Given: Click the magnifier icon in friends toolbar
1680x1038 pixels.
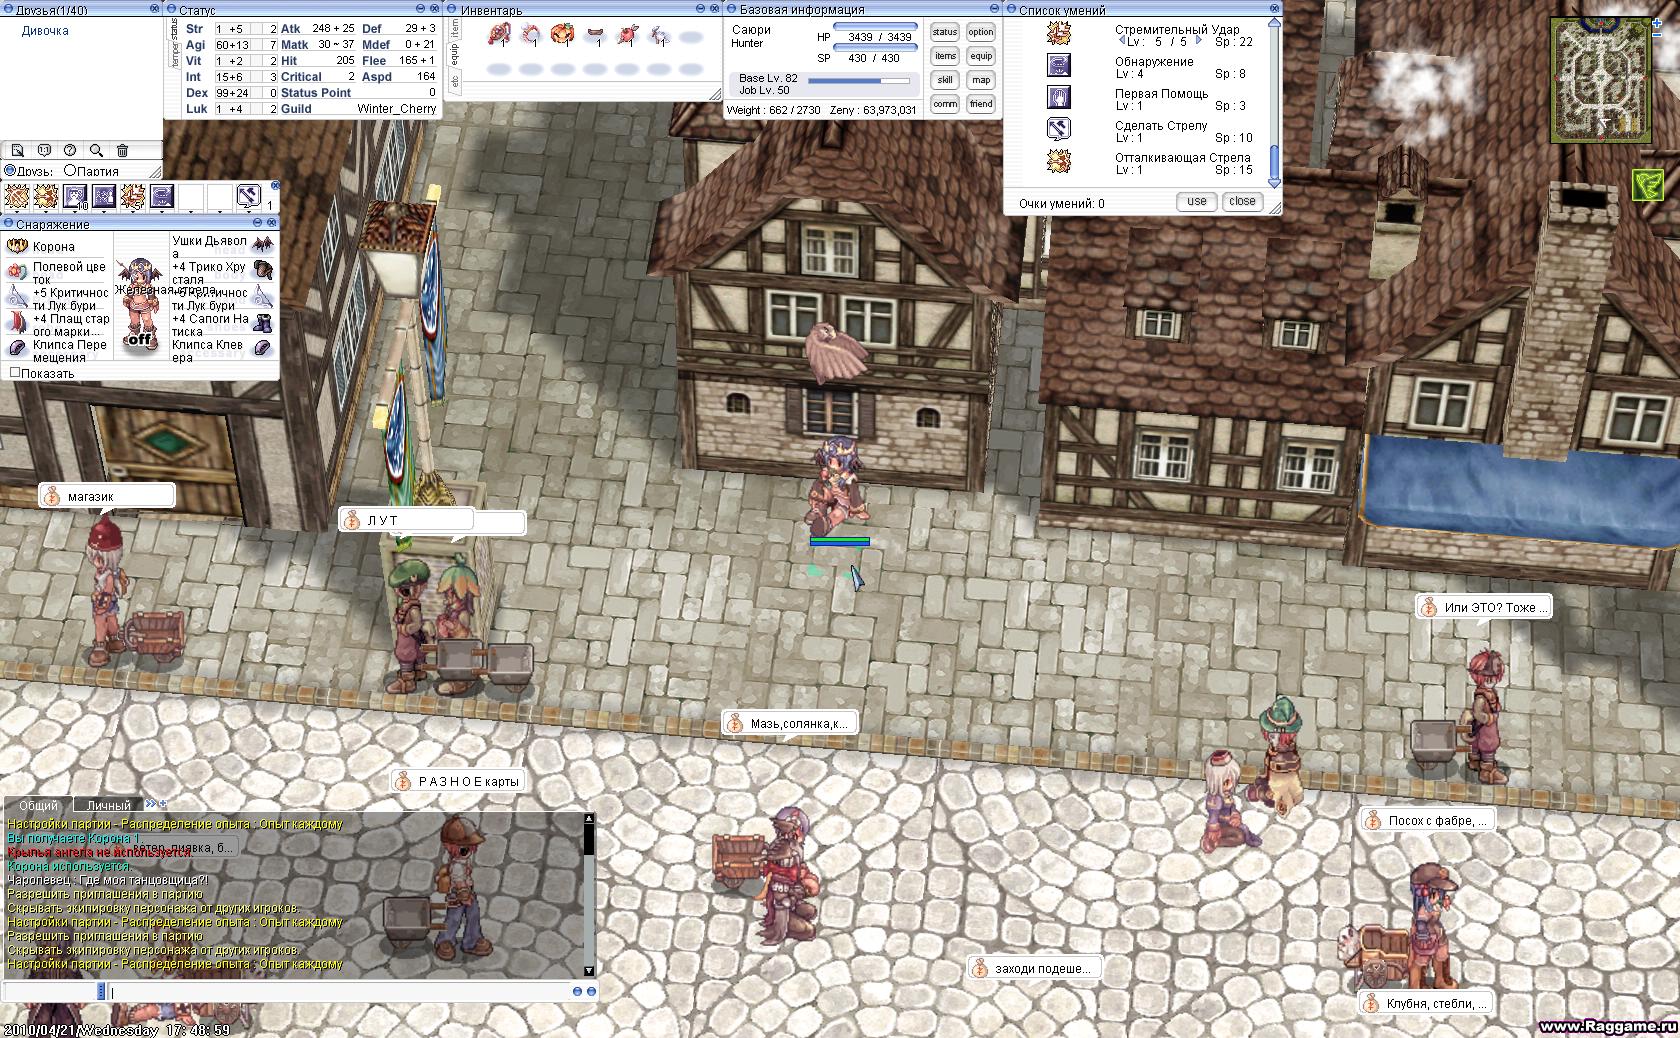Looking at the screenshot, I should (97, 150).
